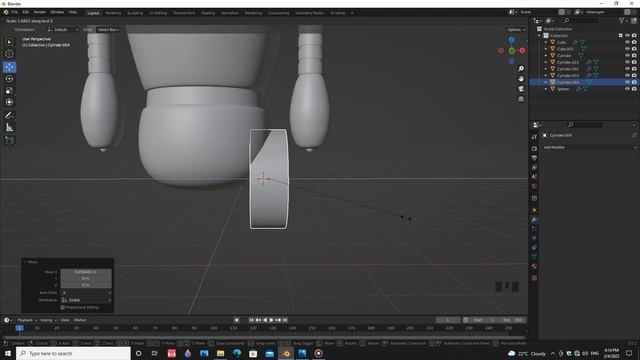Open the Tool properties tab

click(534, 137)
